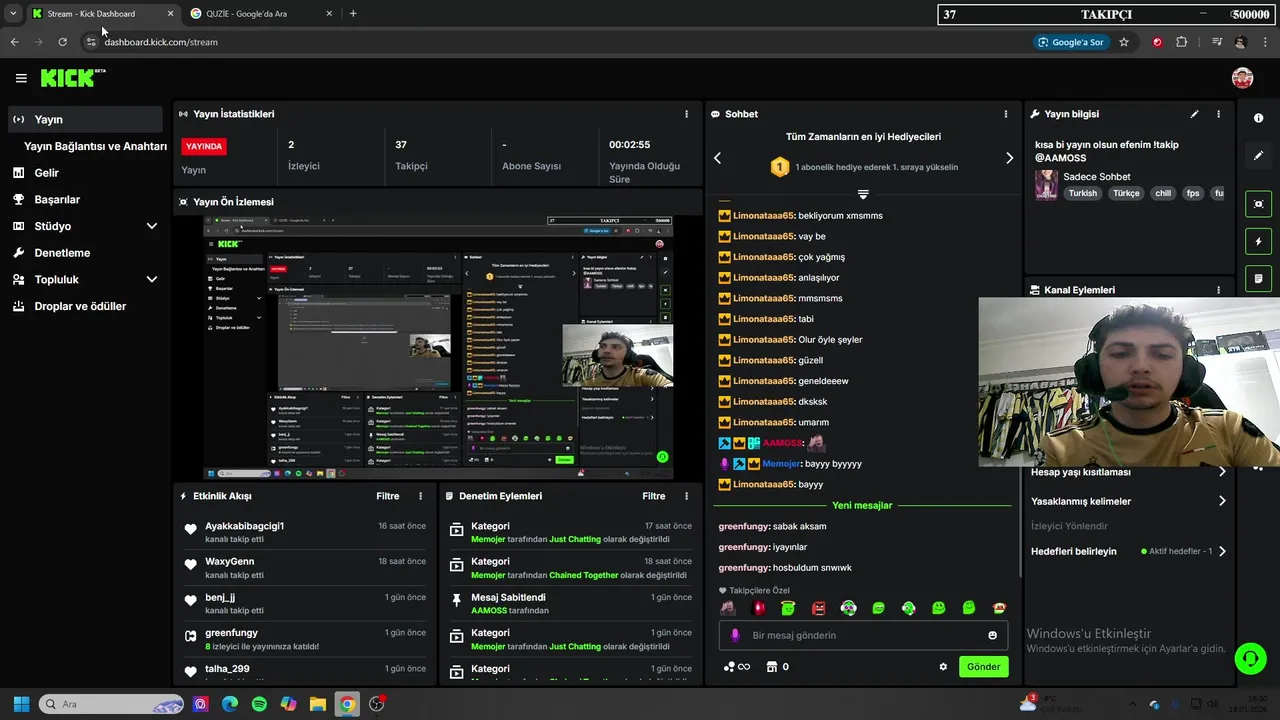The height and width of the screenshot is (720, 1280).
Task: Open Microsoft Edge from the taskbar
Action: point(230,704)
